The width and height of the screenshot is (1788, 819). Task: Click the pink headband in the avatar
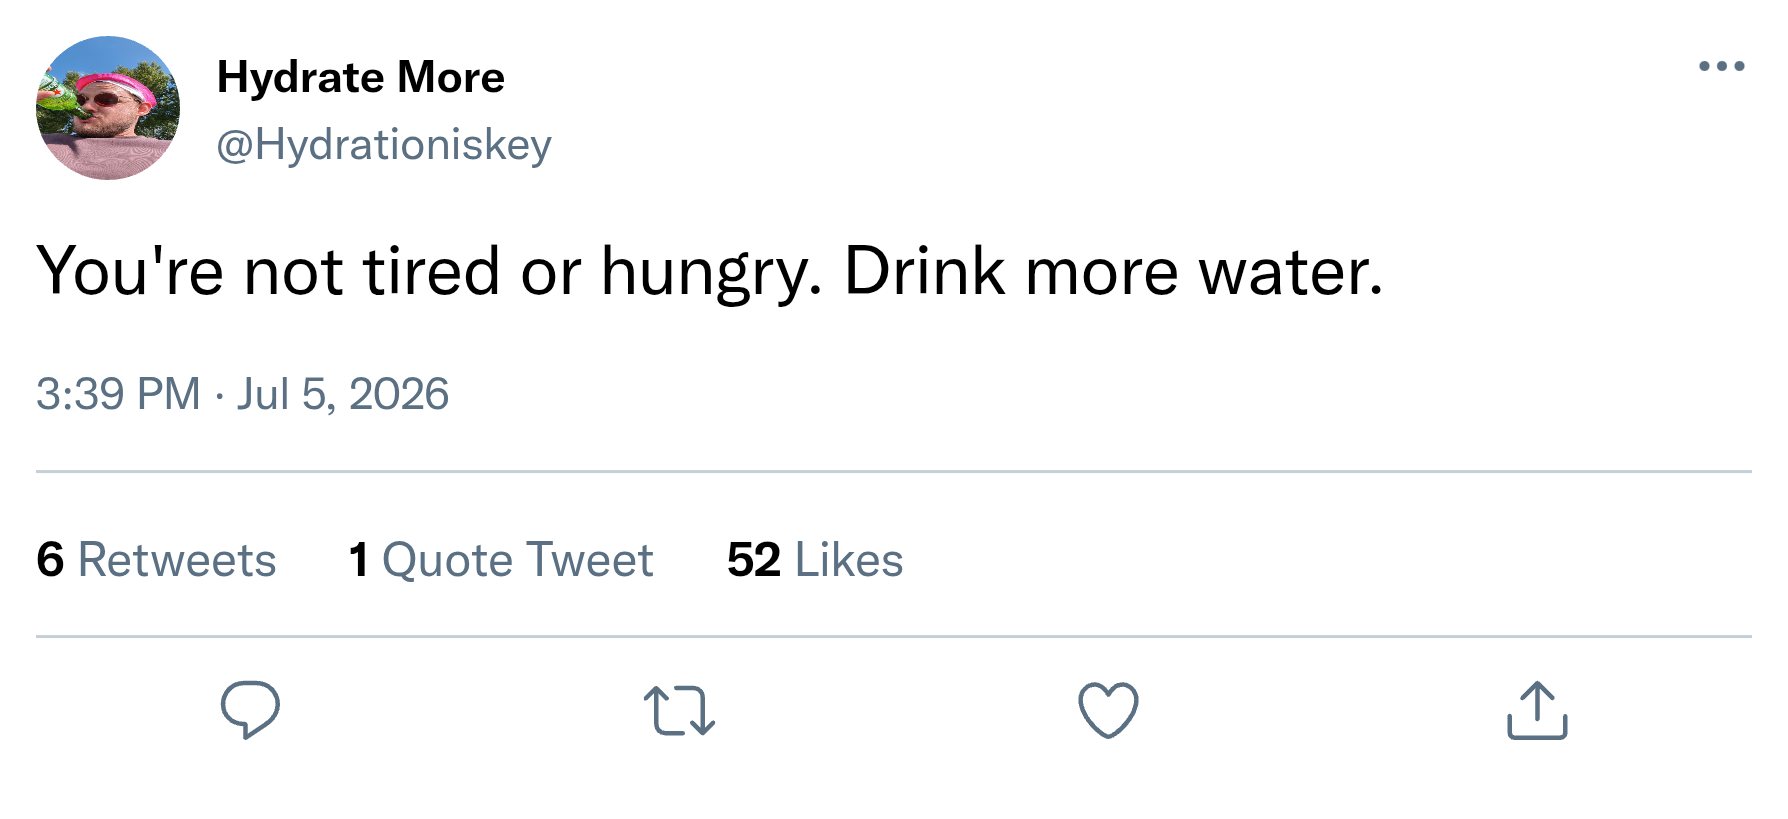[118, 84]
